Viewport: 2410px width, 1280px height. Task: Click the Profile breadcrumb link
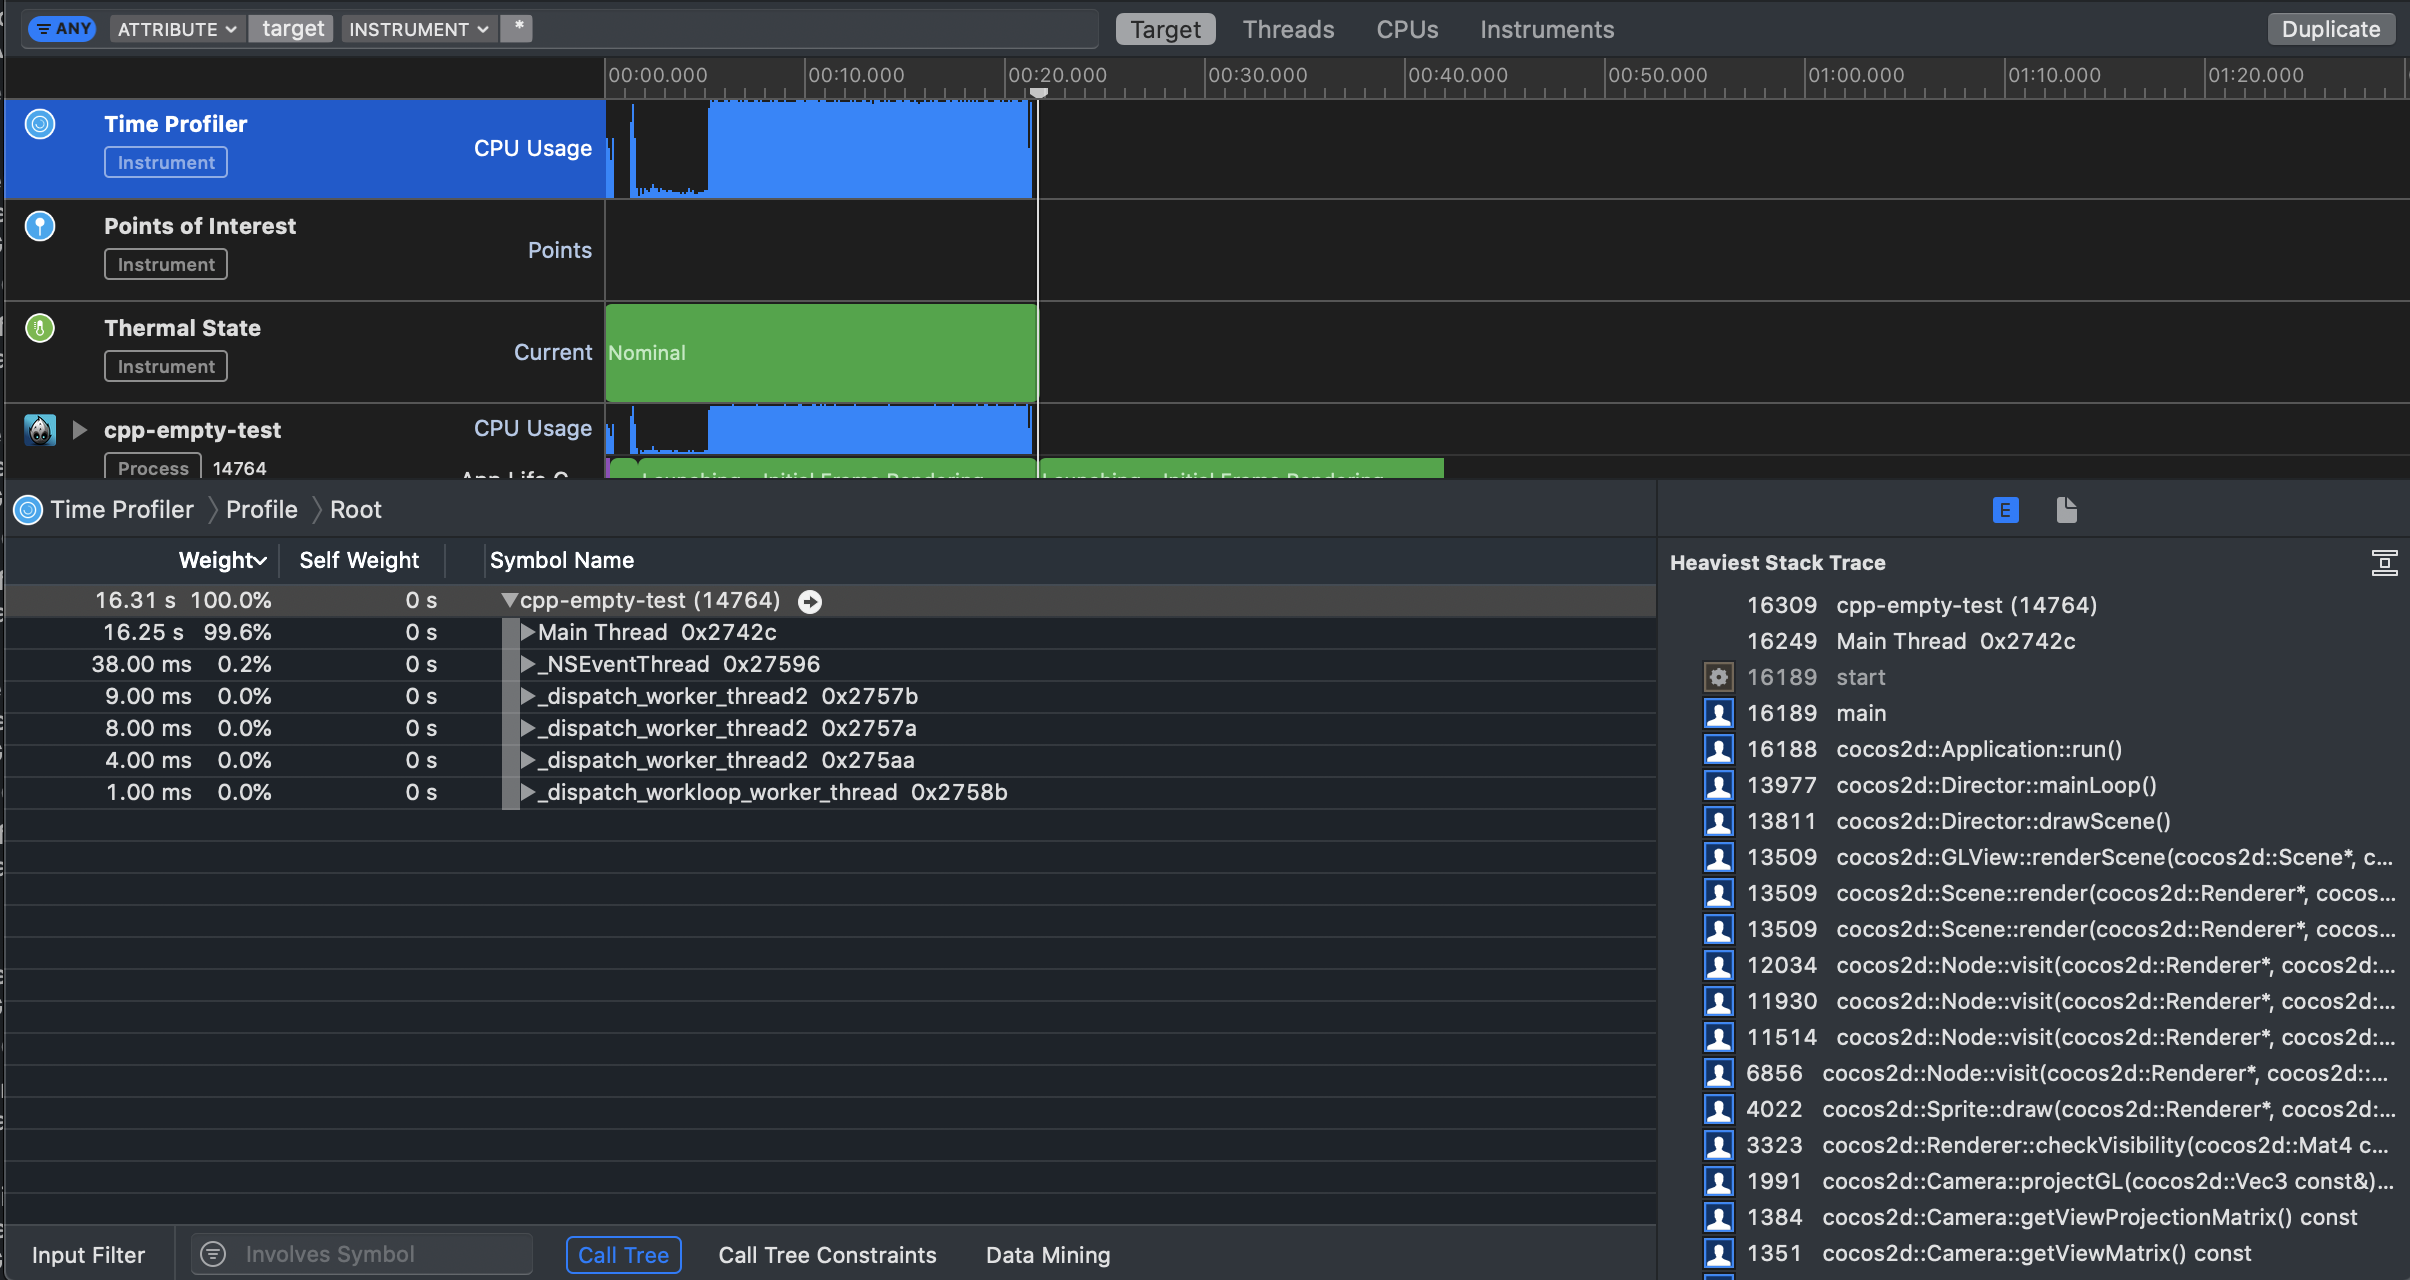(261, 509)
